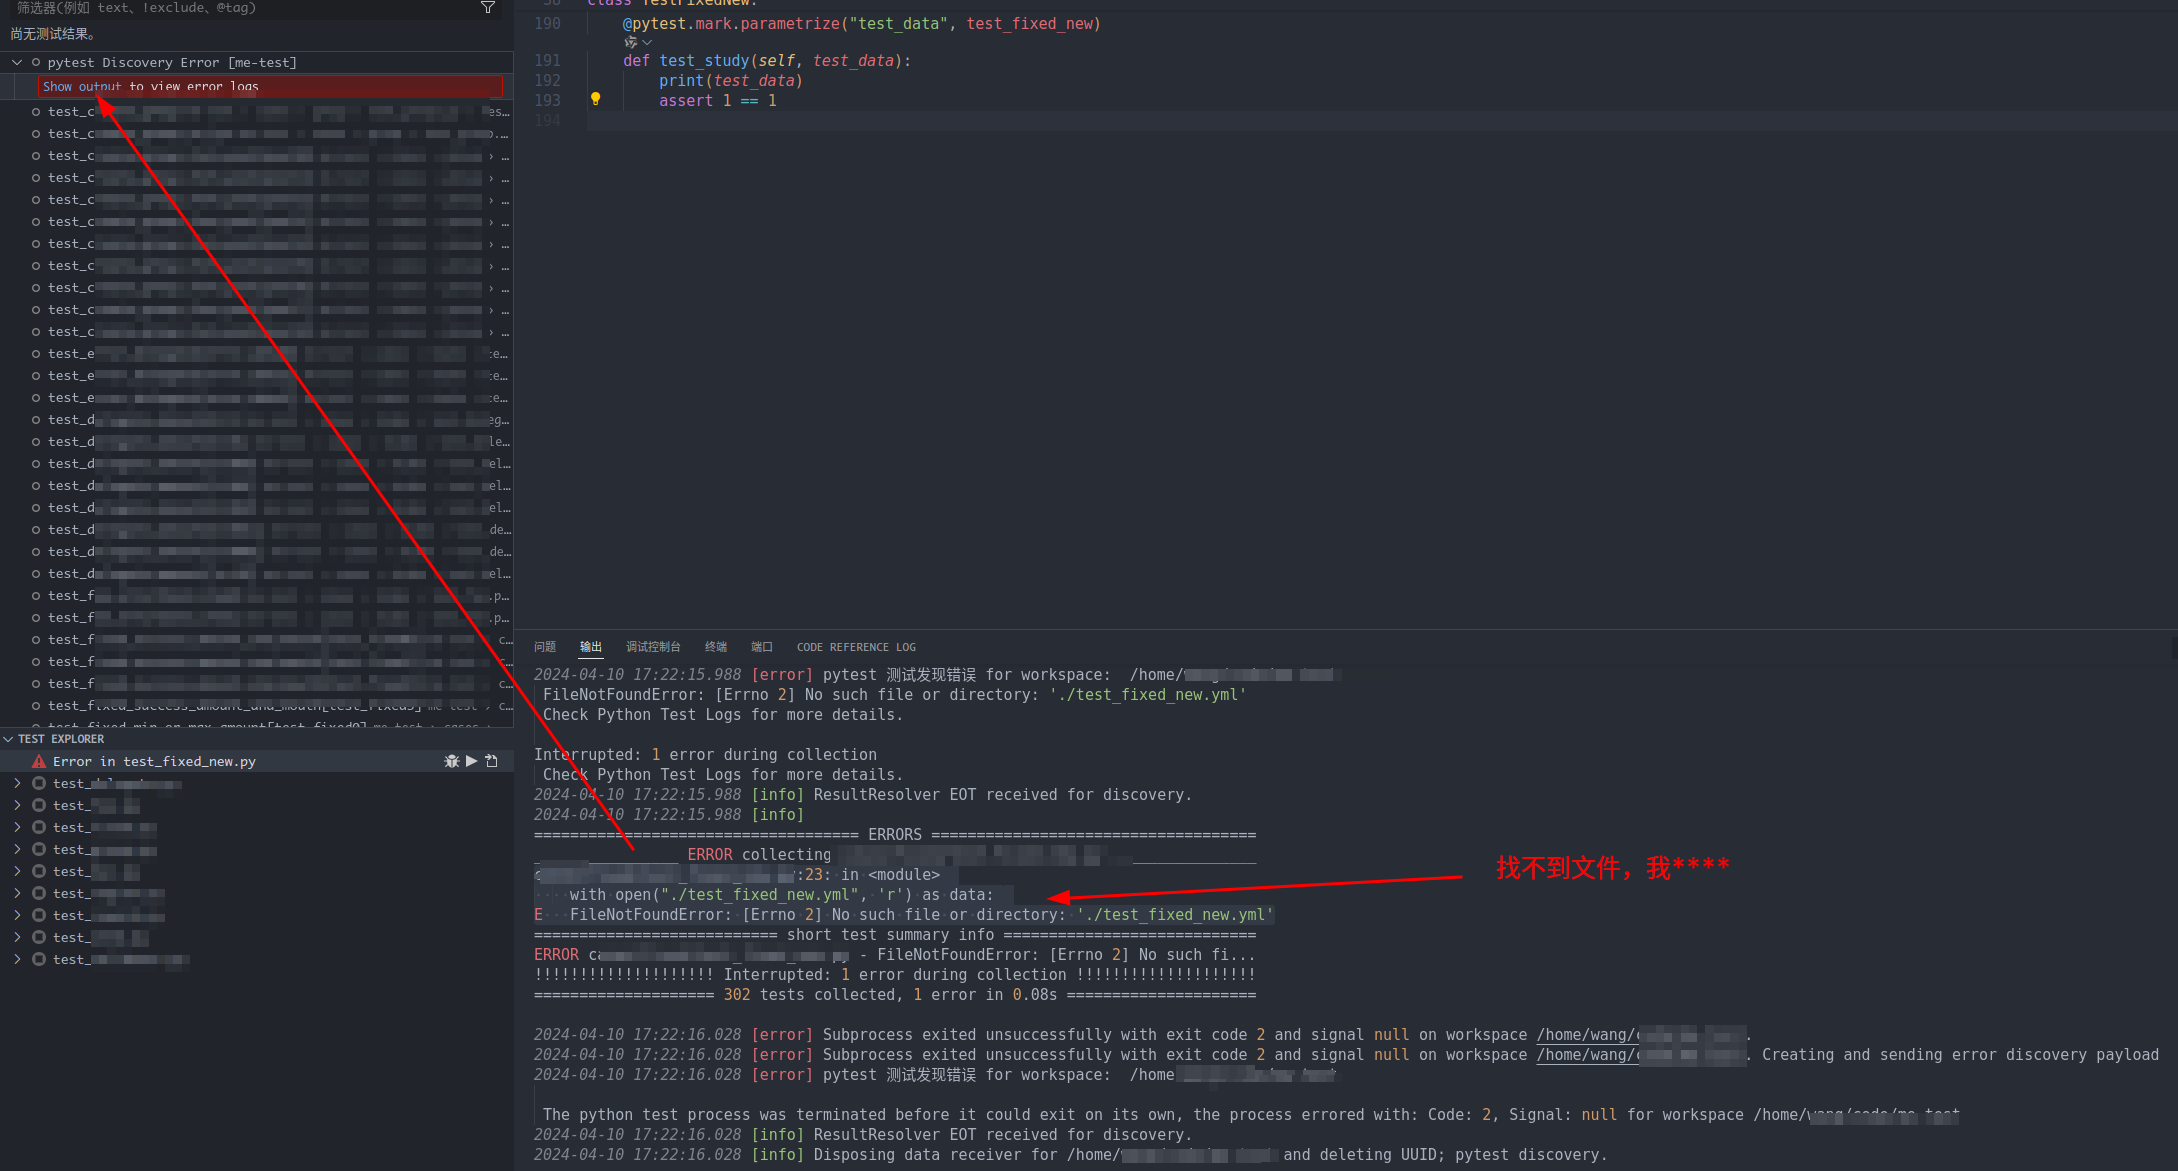
Task: Click line number 191 in the gutter
Action: (x=548, y=61)
